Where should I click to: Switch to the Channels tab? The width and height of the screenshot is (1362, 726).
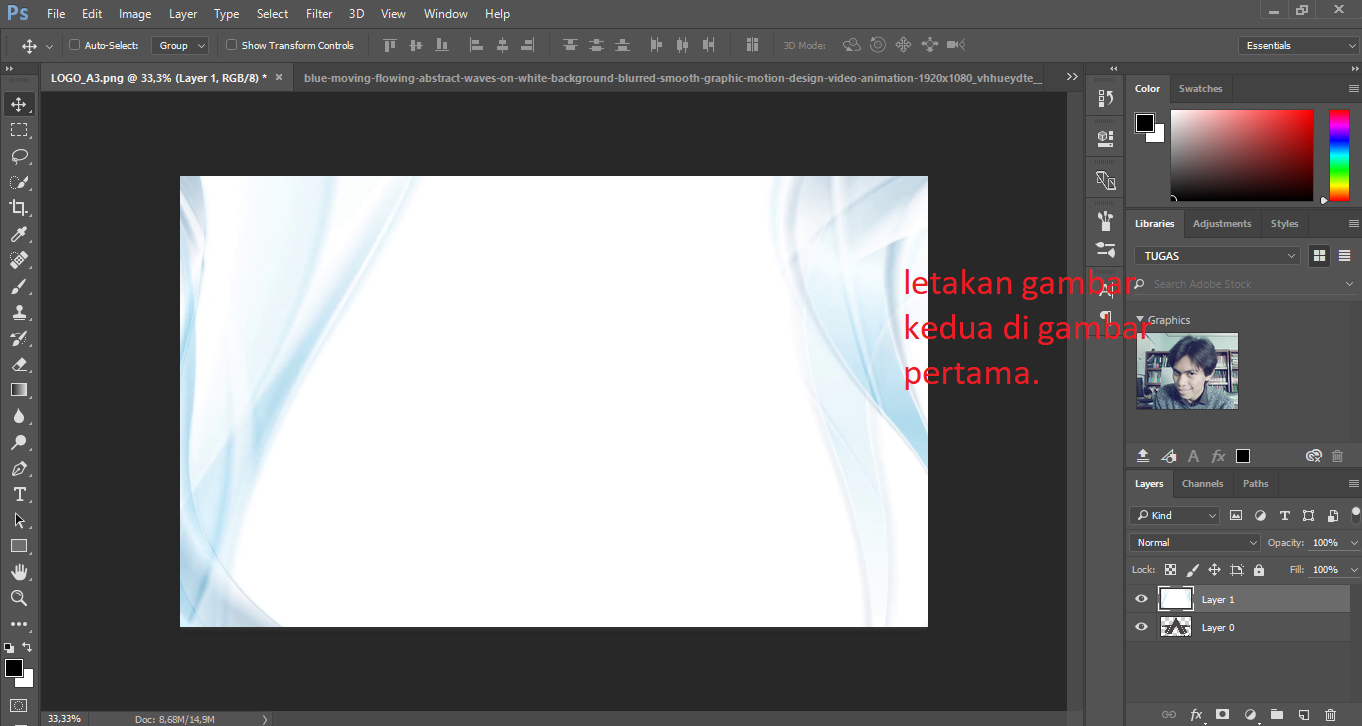(x=1202, y=483)
